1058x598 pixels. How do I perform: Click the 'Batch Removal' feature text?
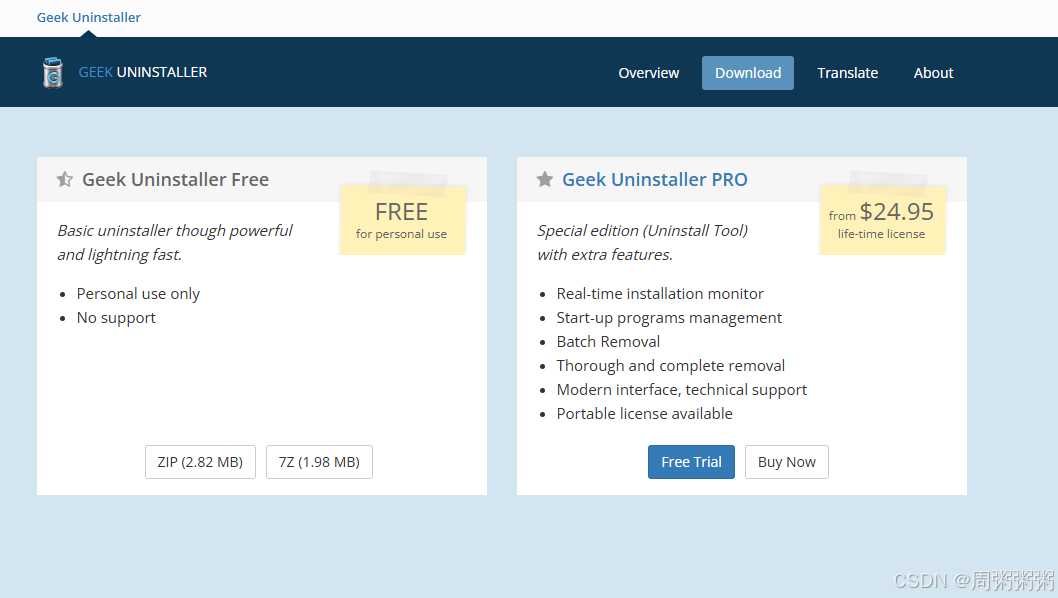[608, 342]
